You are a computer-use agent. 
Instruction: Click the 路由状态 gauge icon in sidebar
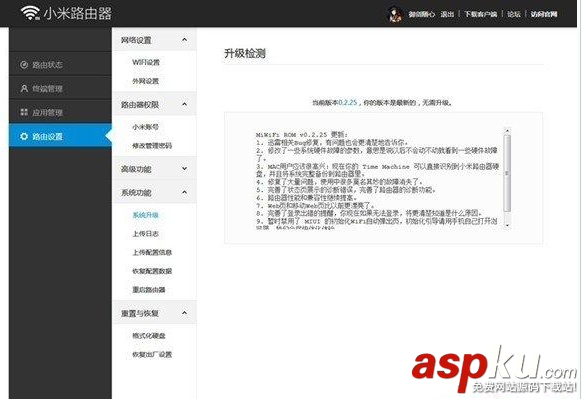pyautogui.click(x=24, y=65)
